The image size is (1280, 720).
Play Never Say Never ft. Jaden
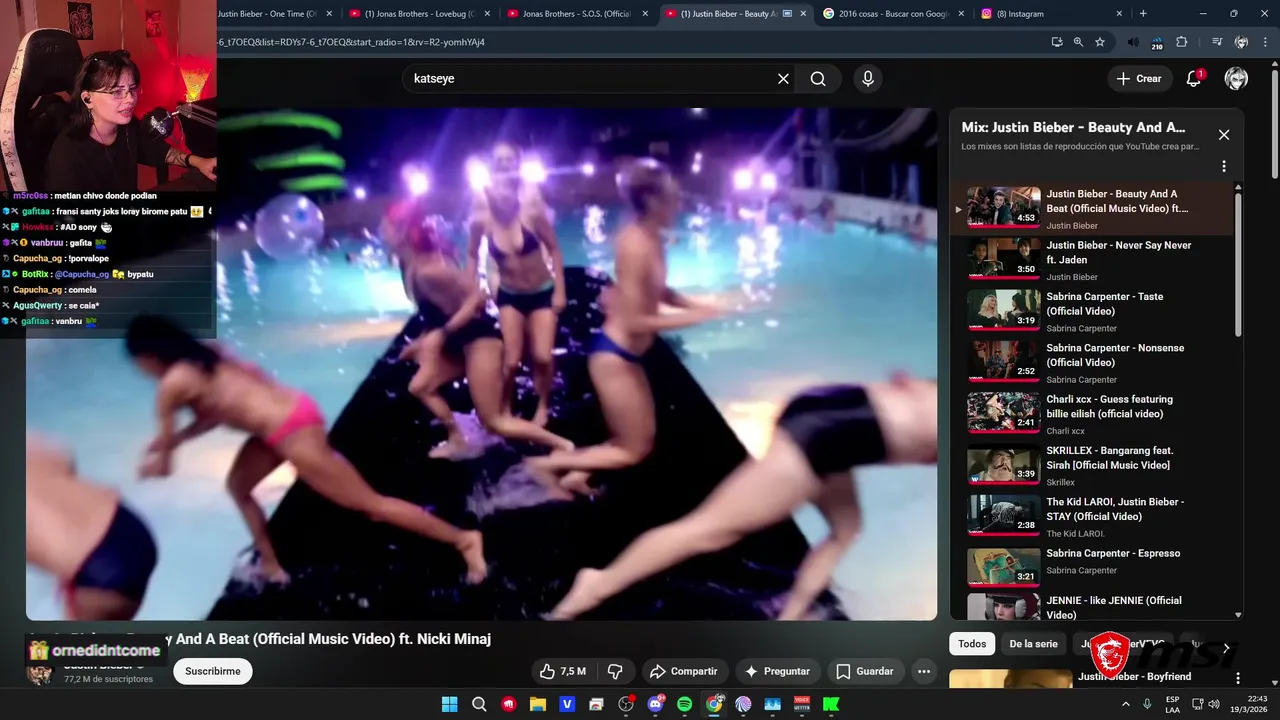[x=1092, y=260]
